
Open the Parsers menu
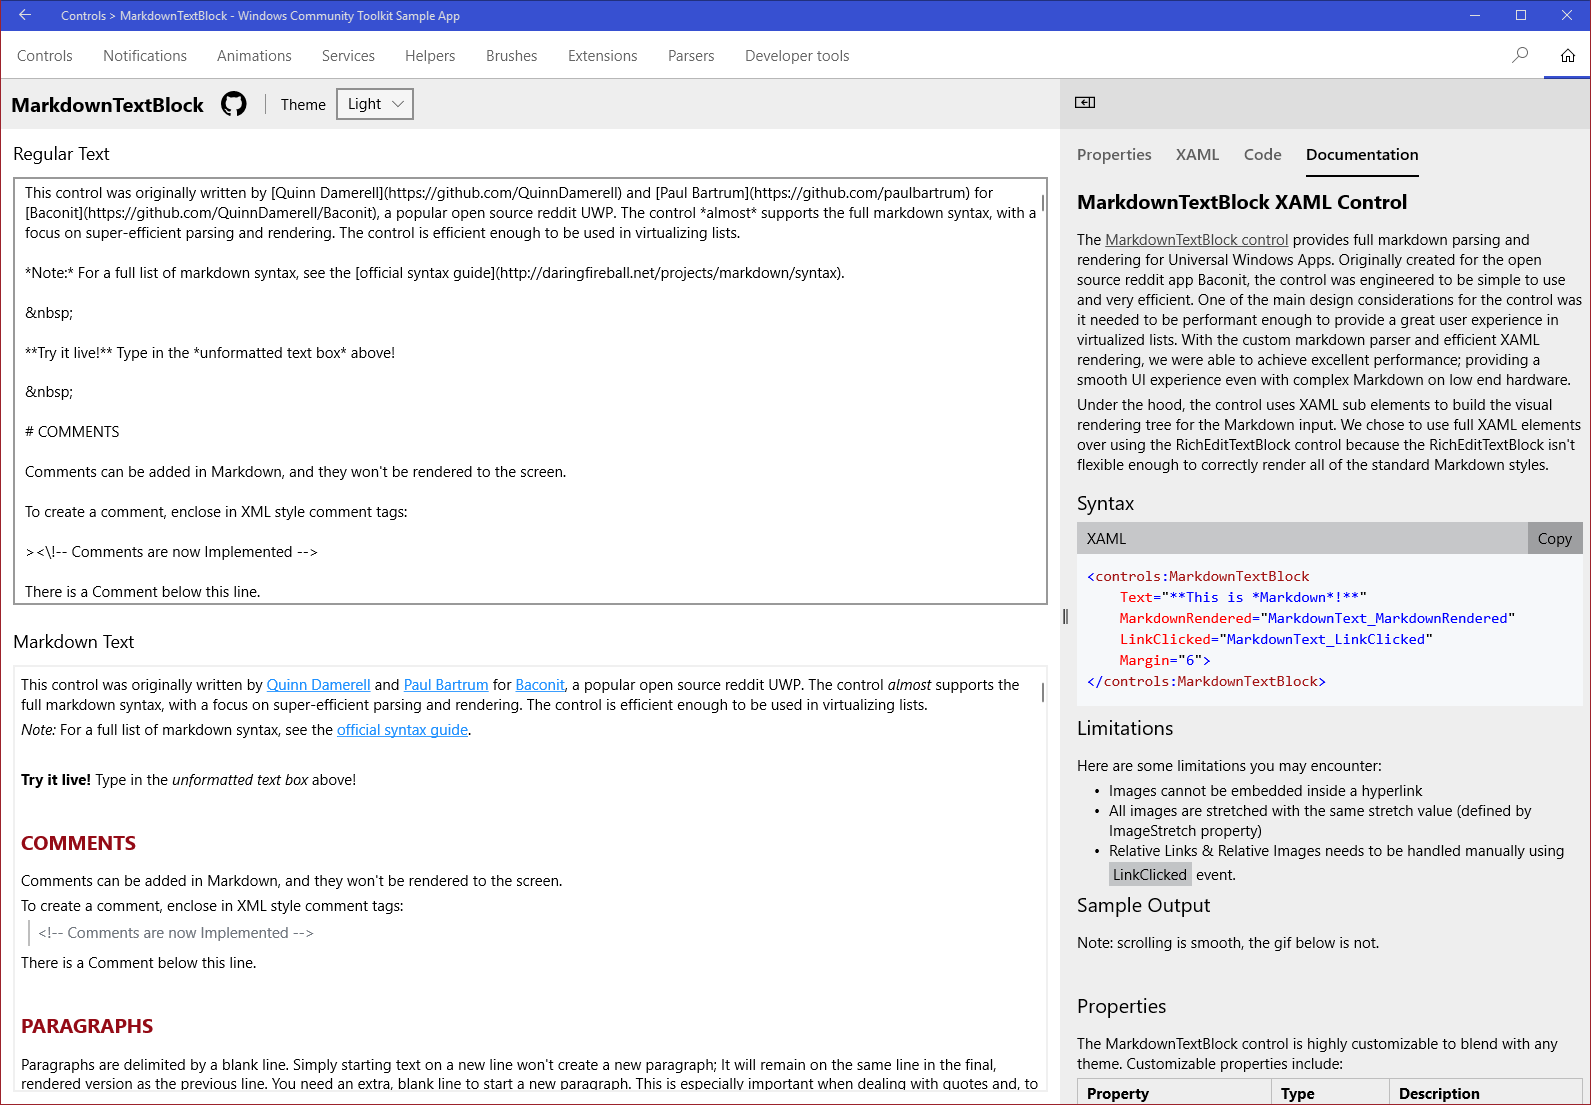[x=691, y=56]
